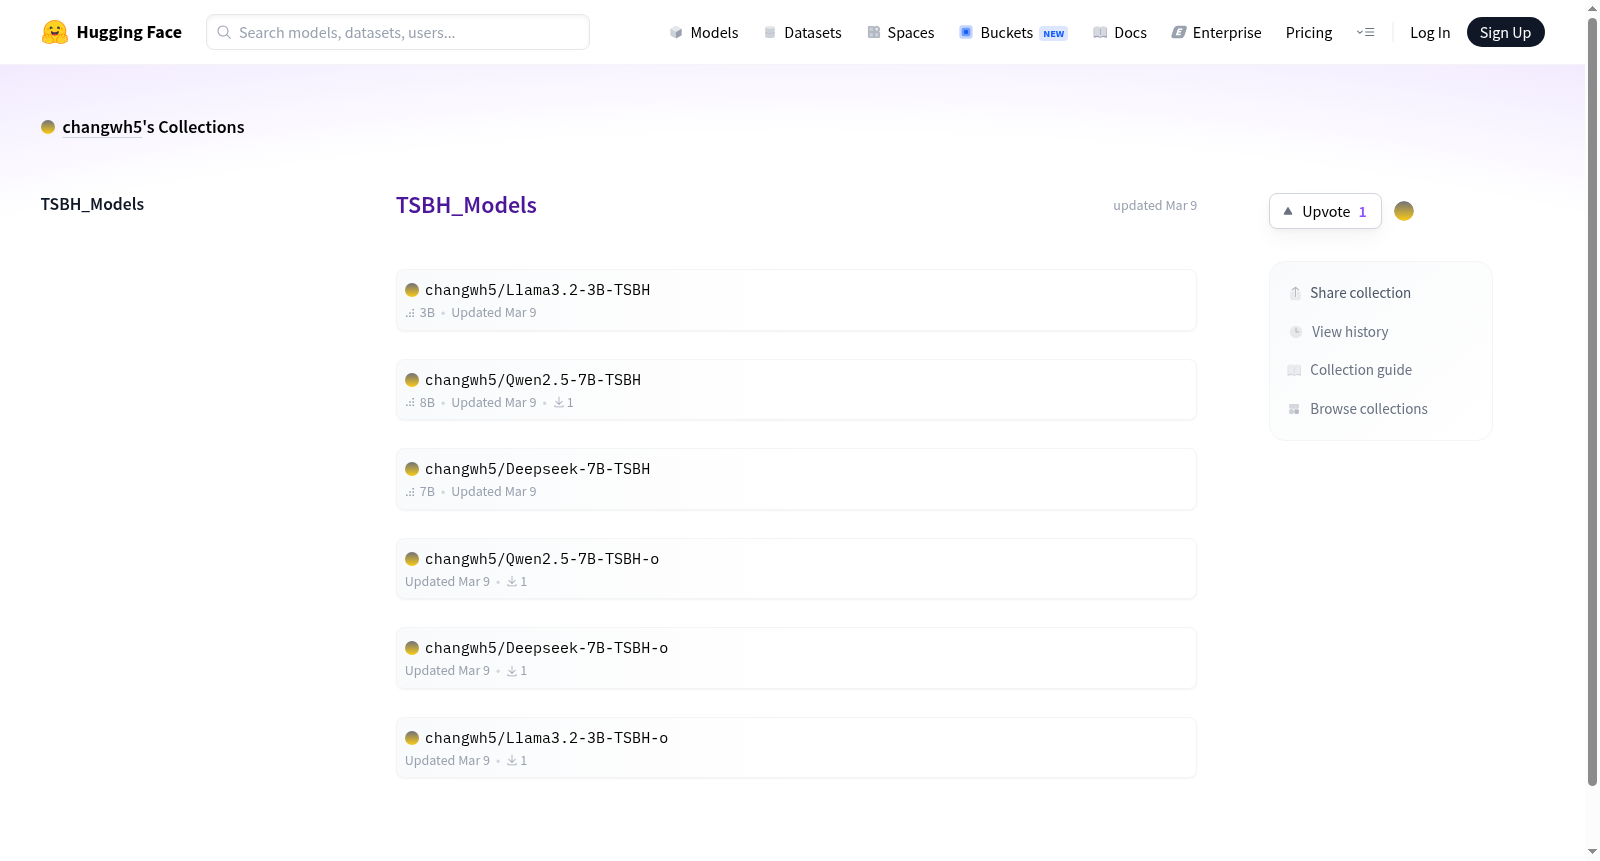Open the Docs menu item
This screenshot has width=1600, height=861.
(x=1120, y=32)
